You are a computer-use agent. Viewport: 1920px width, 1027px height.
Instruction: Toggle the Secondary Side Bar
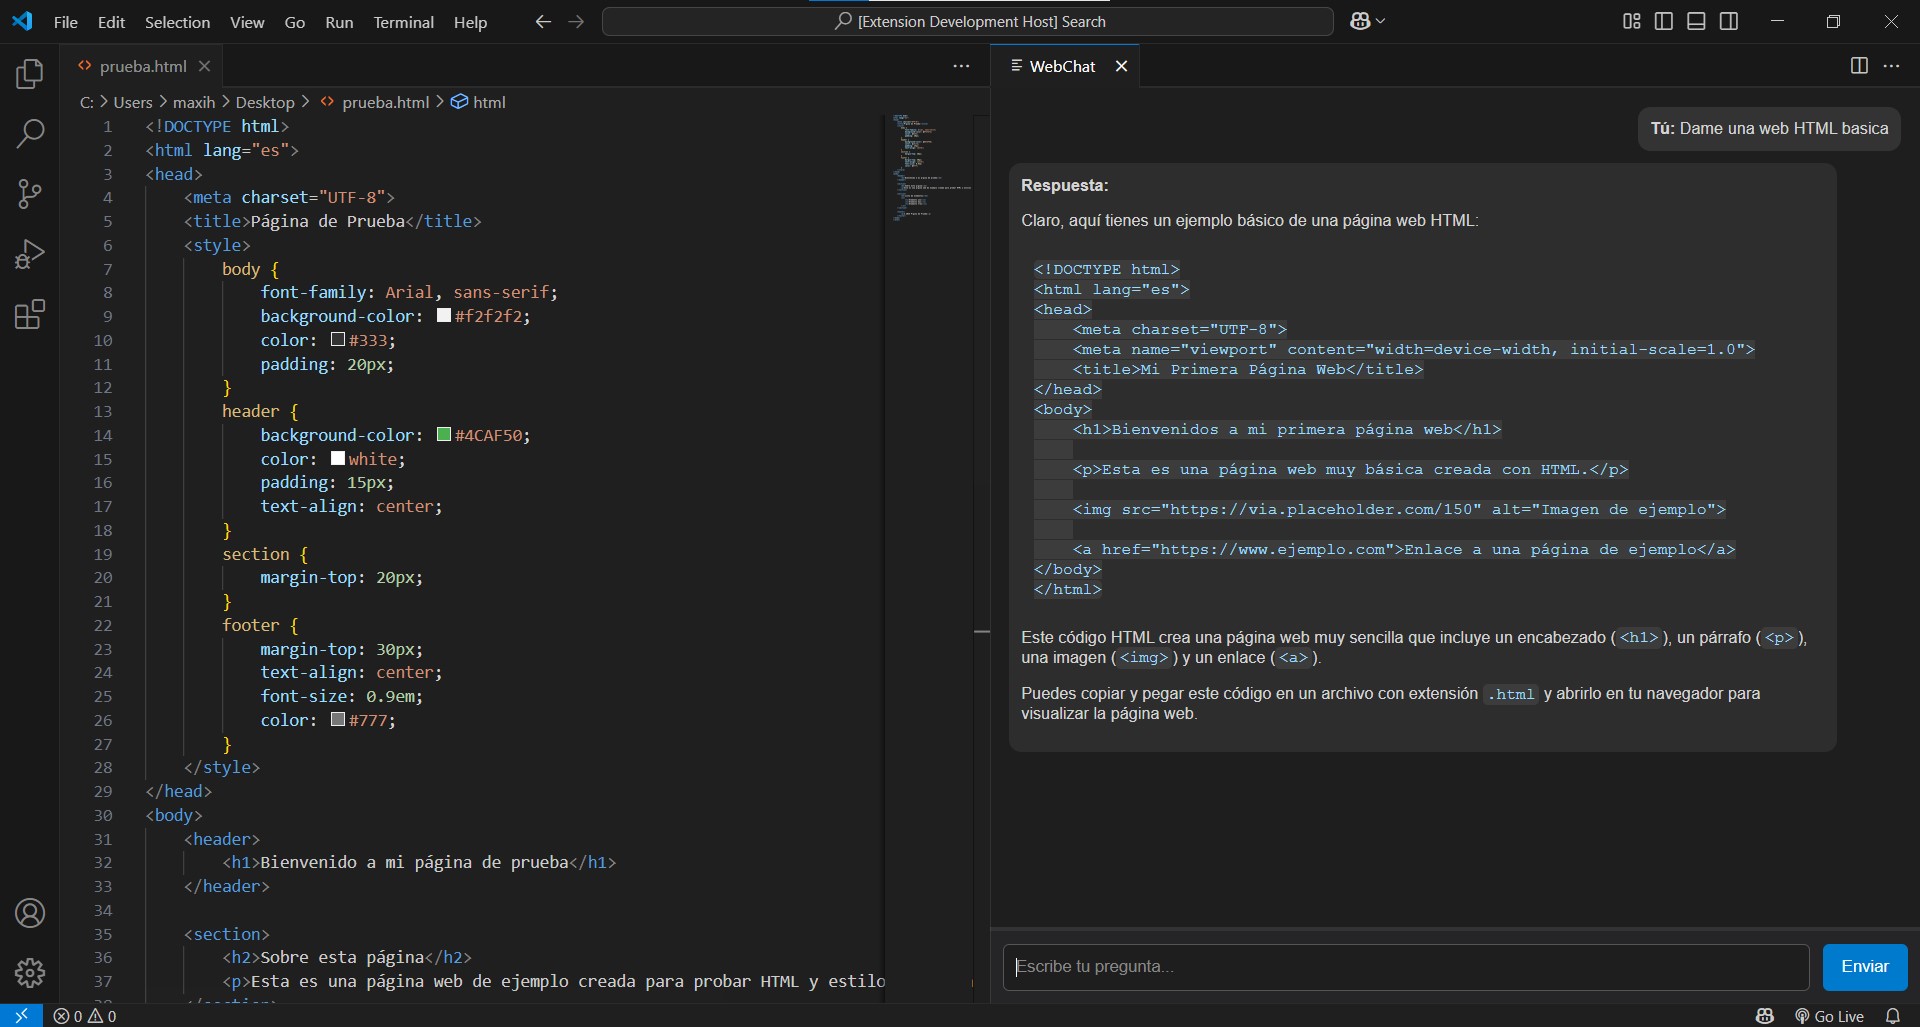[x=1730, y=20]
